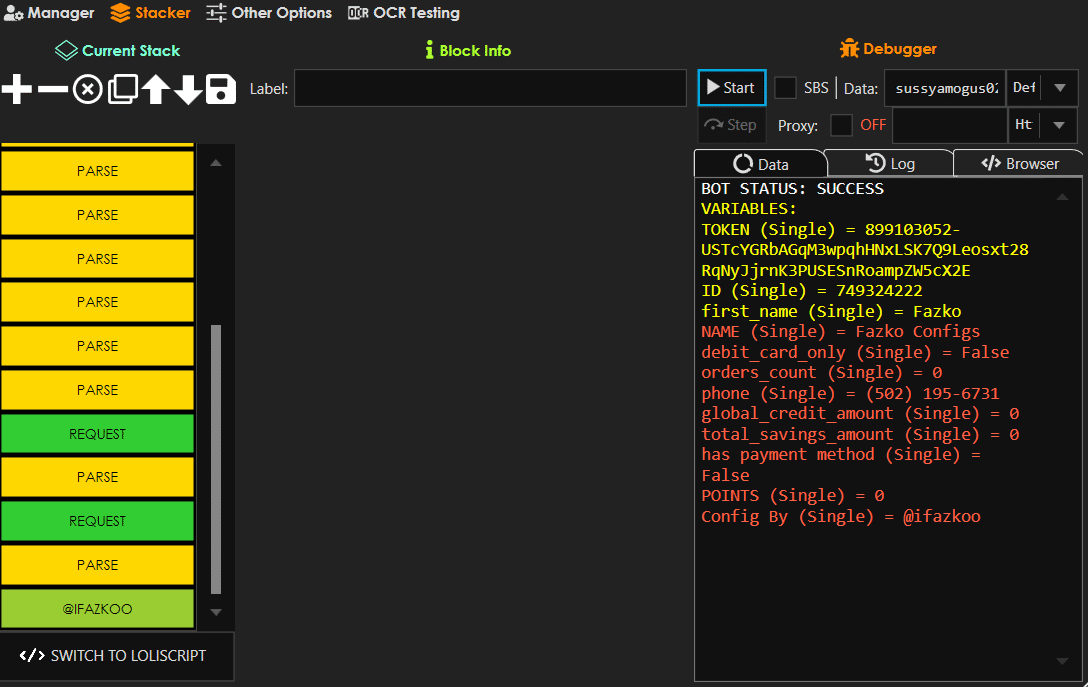Toggle the Proxy OFF checkbox on
This screenshot has height=687, width=1088.
[841, 125]
